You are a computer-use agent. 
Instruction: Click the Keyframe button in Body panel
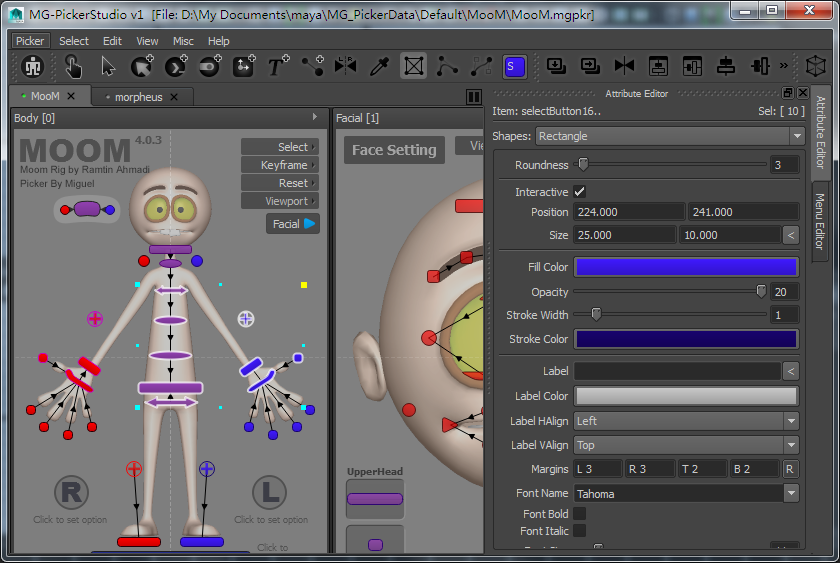pos(280,165)
